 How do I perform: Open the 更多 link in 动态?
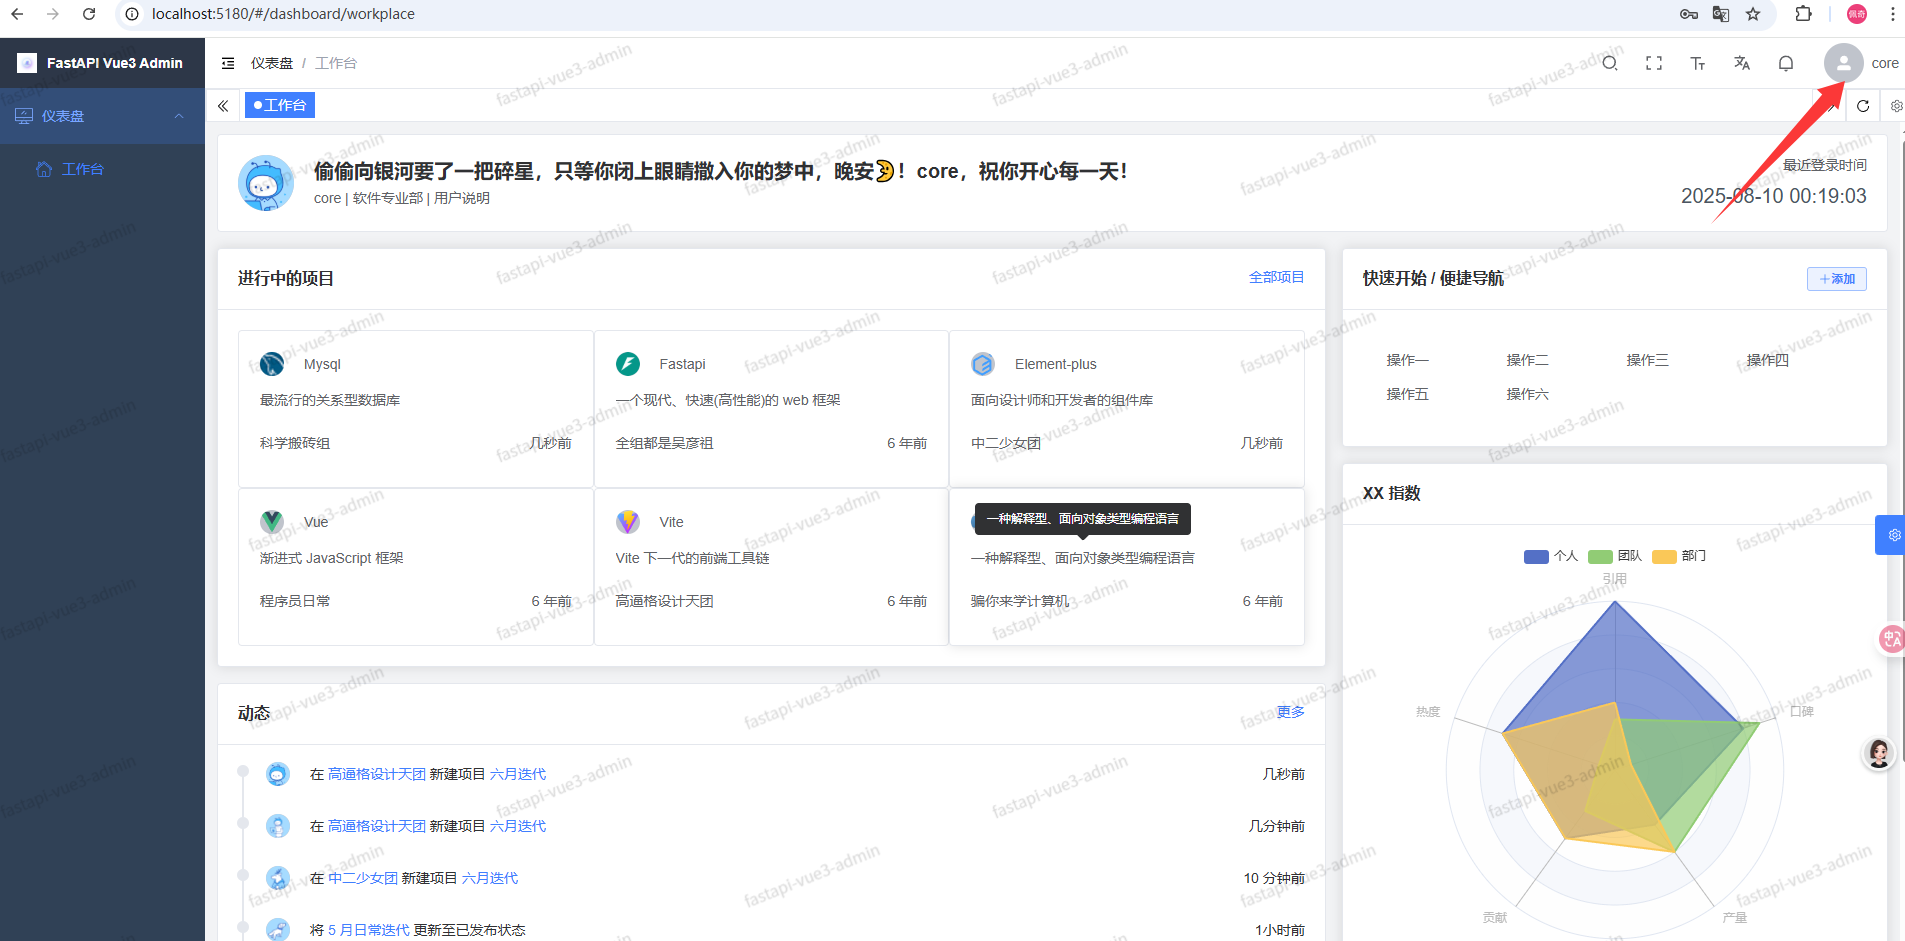pyautogui.click(x=1290, y=712)
